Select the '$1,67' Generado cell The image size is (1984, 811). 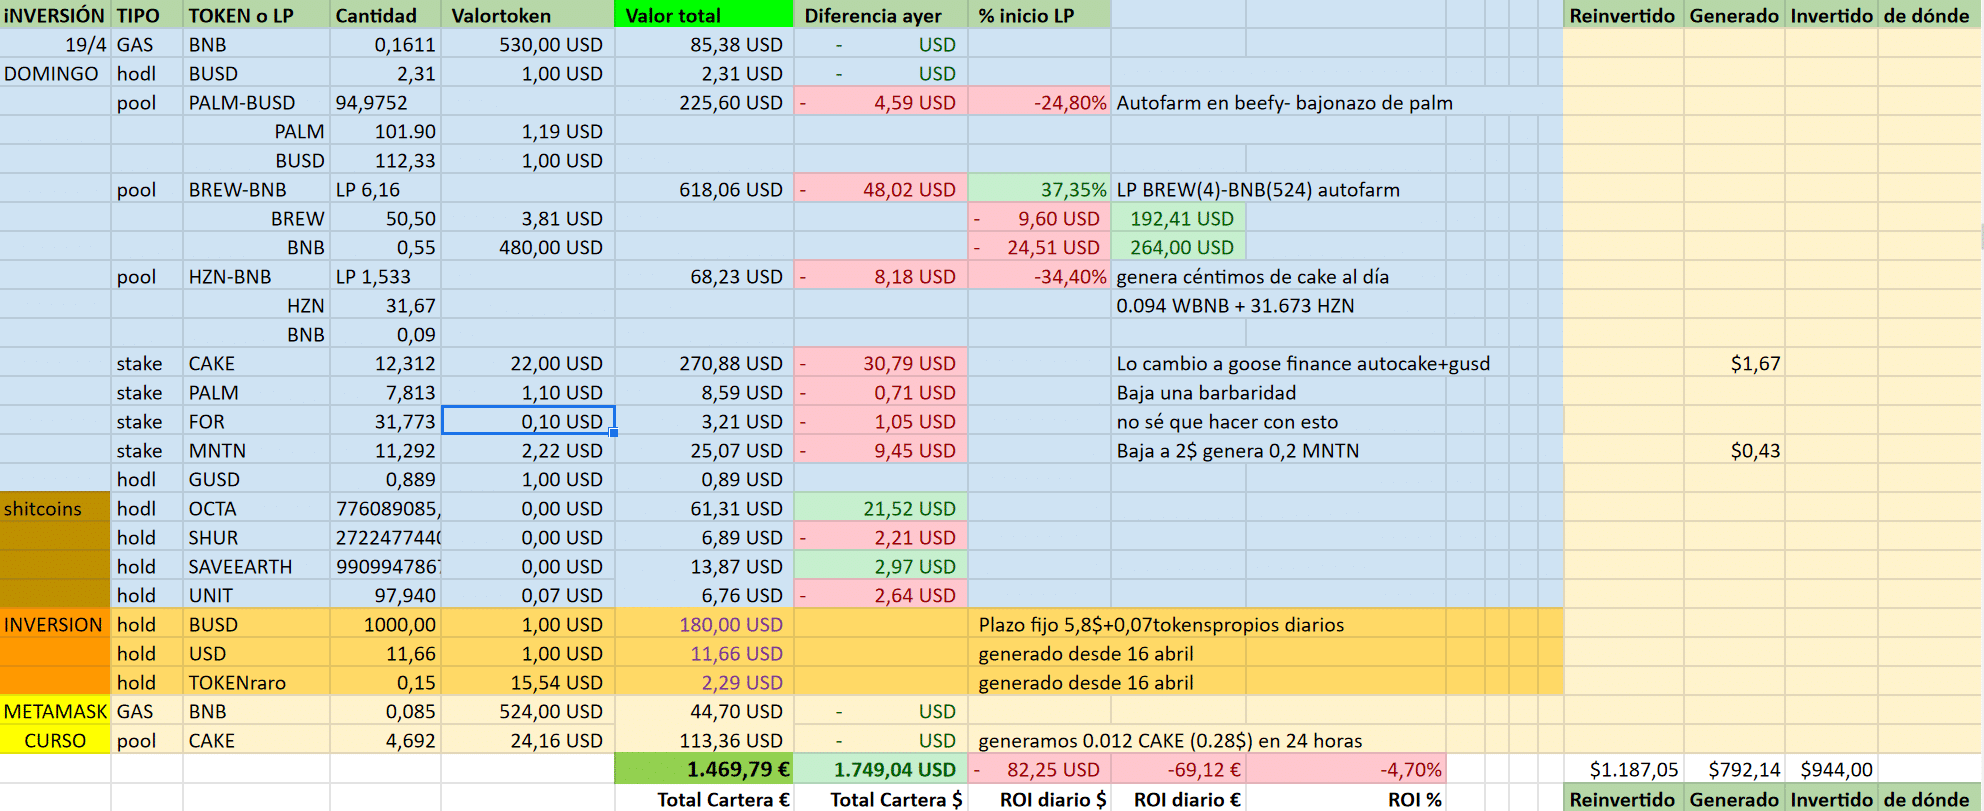coord(1734,363)
